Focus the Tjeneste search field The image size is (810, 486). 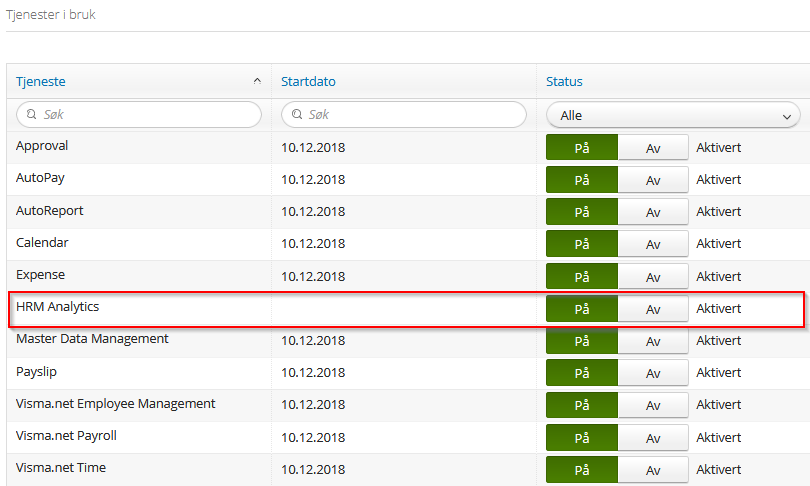[139, 114]
